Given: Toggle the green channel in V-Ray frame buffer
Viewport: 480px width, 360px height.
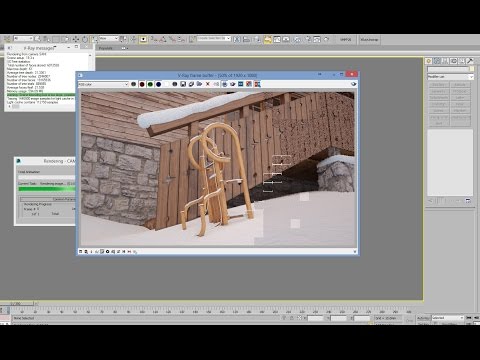Looking at the screenshot, I should (x=150, y=84).
